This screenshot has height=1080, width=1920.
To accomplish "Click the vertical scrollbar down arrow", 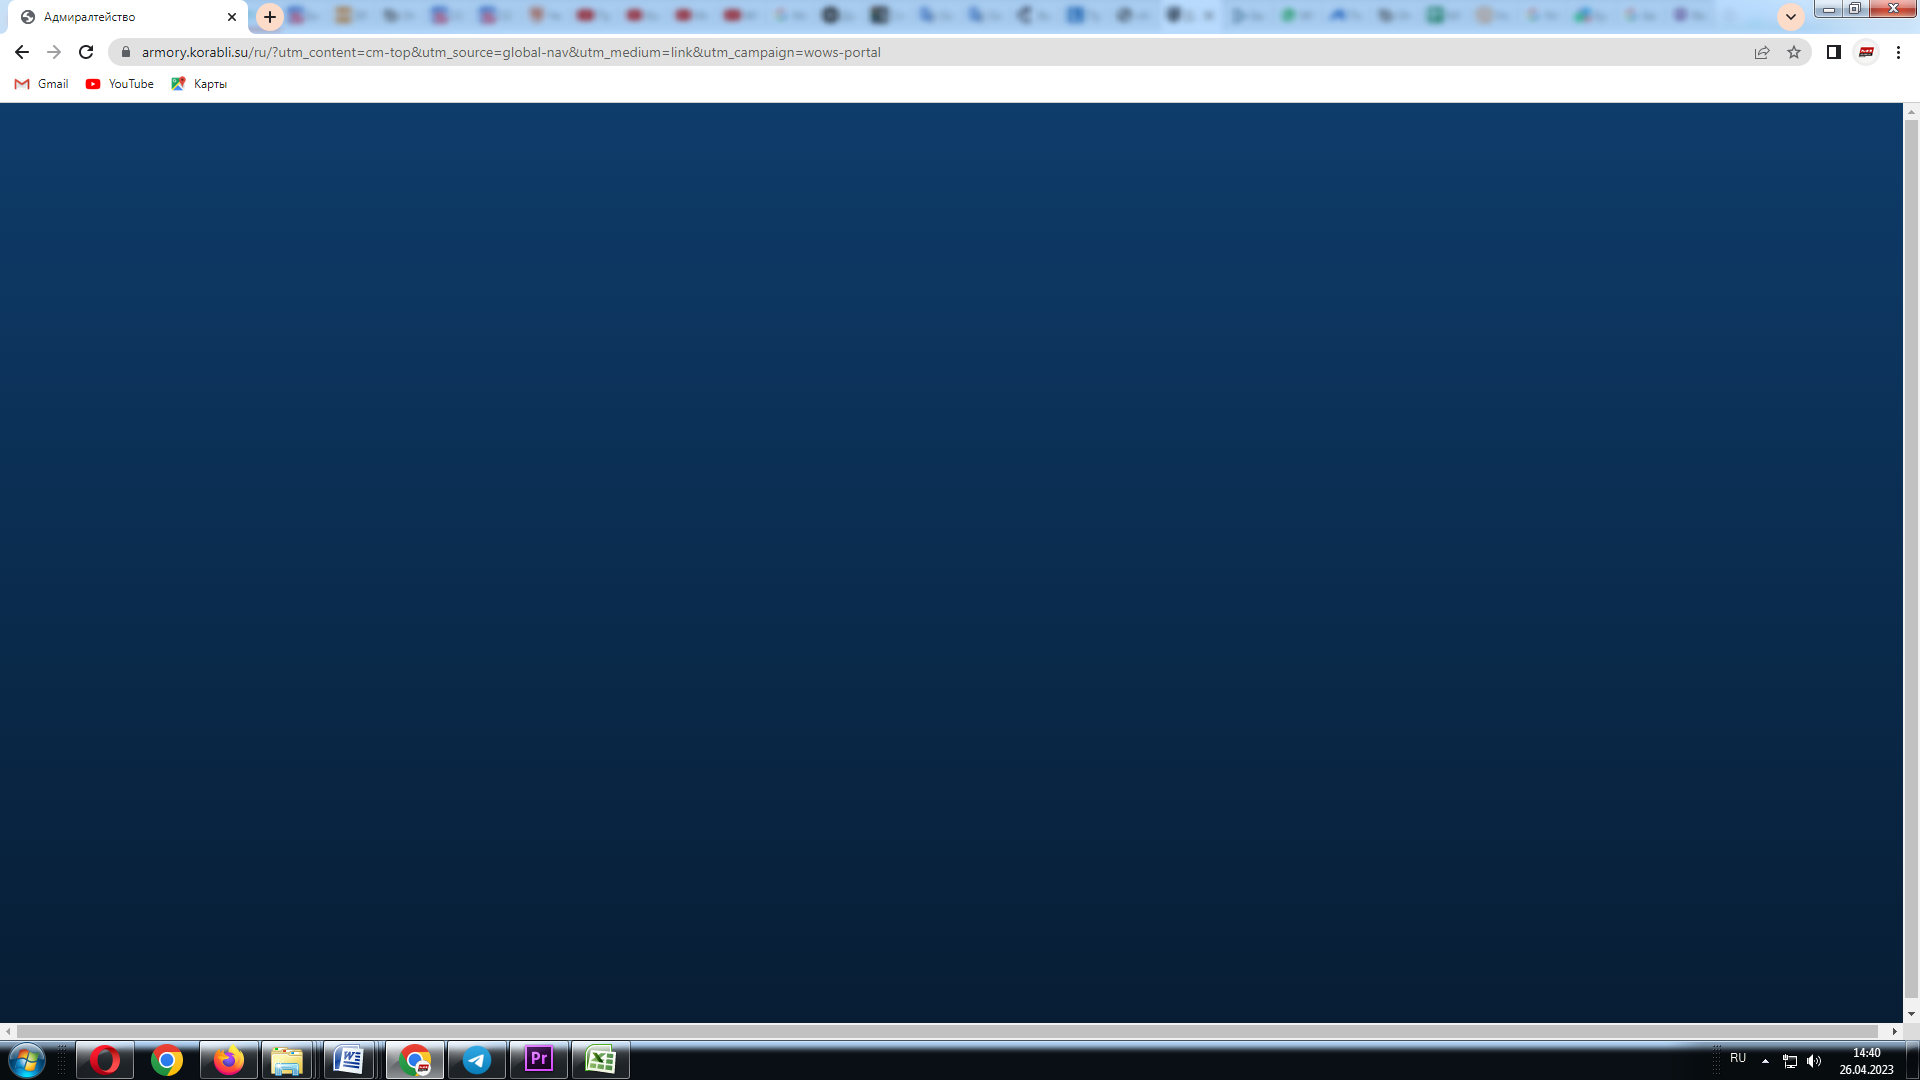I will [x=1911, y=1014].
